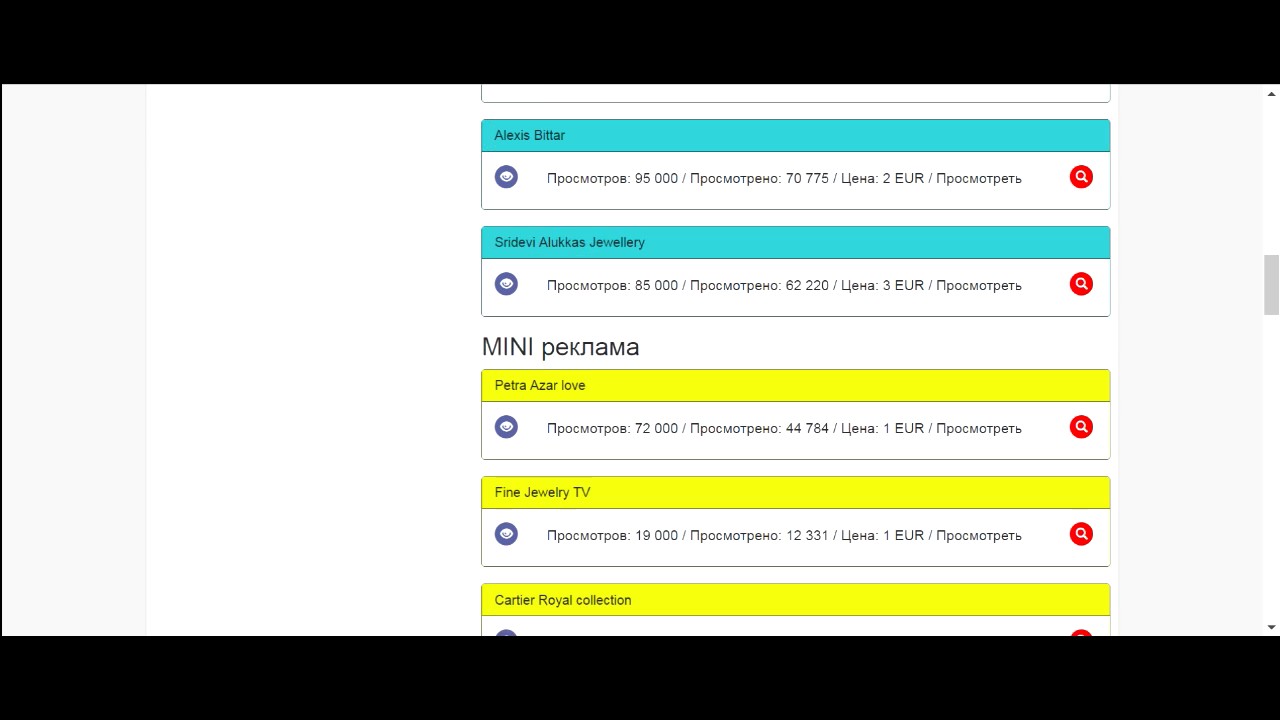This screenshot has height=720, width=1280.
Task: Click the scrollbar up arrow
Action: point(1271,94)
